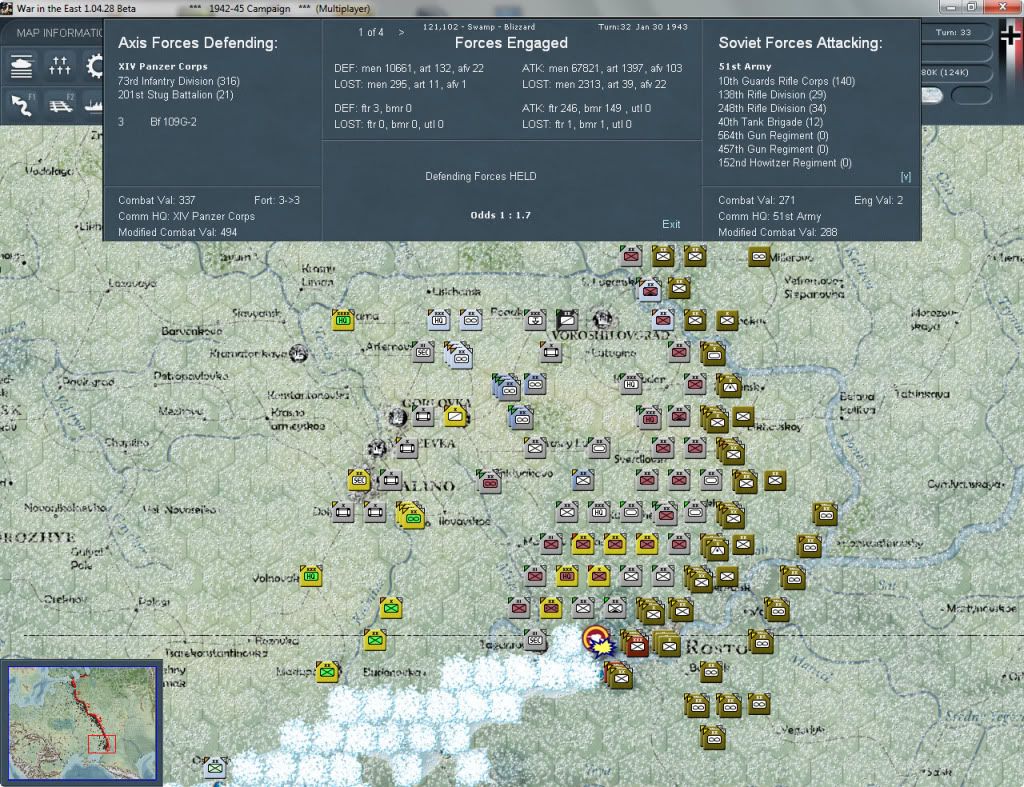Click the minimap overview thumbnail
Viewport: 1024px width, 787px height.
(x=82, y=722)
